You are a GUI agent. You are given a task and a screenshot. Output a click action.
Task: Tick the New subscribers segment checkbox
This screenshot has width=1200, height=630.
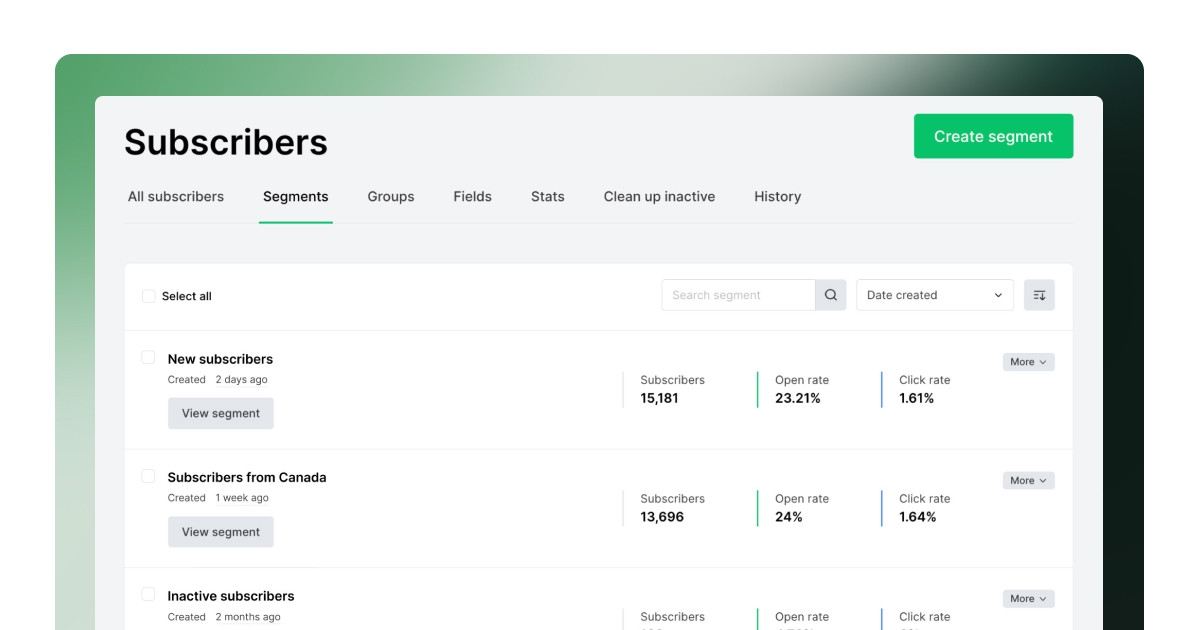click(x=148, y=358)
